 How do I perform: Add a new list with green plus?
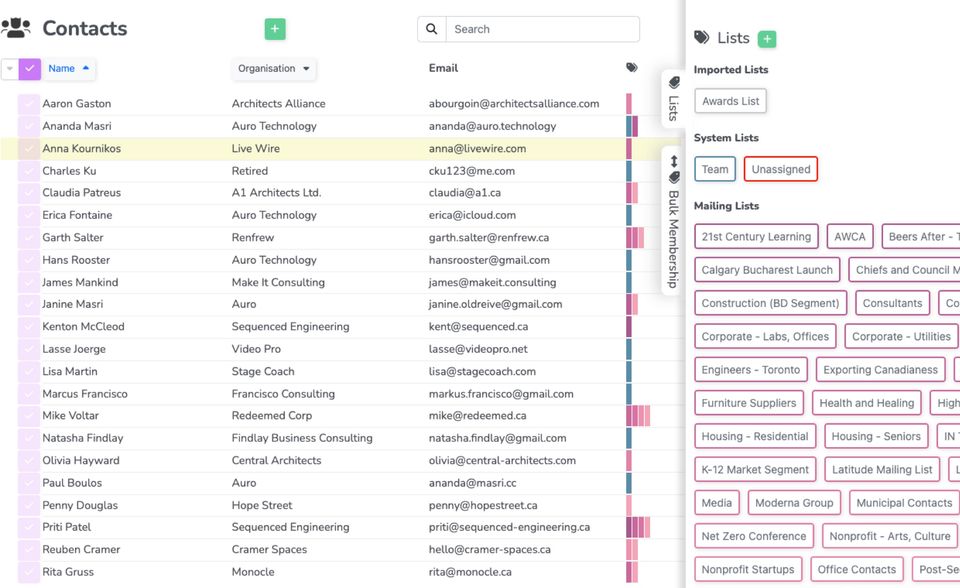[767, 39]
